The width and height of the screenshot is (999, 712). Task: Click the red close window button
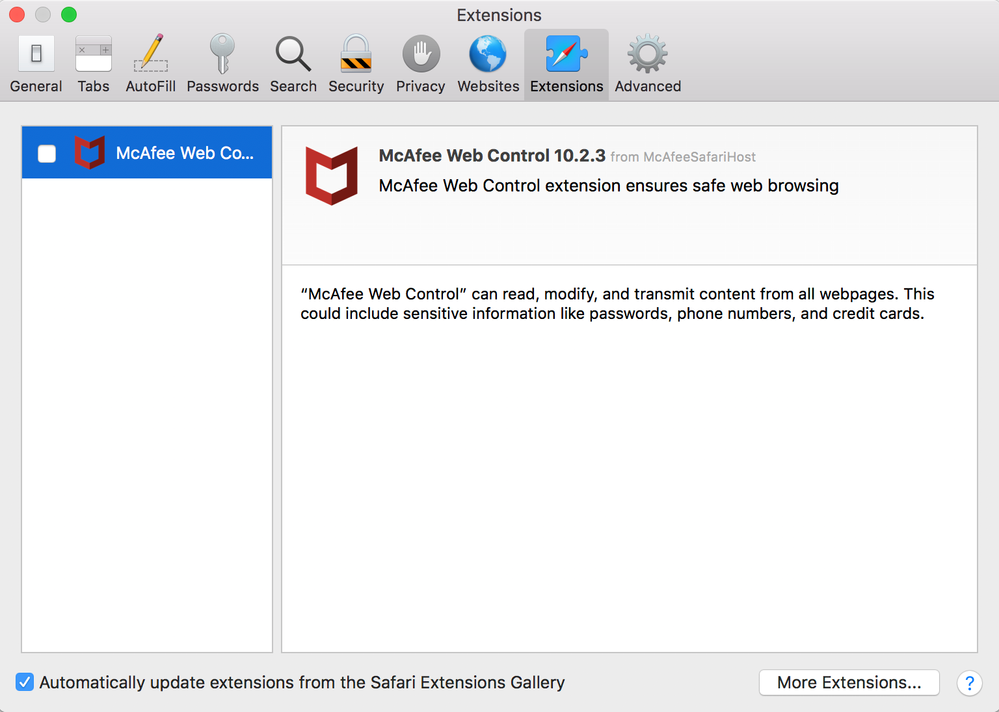17,14
